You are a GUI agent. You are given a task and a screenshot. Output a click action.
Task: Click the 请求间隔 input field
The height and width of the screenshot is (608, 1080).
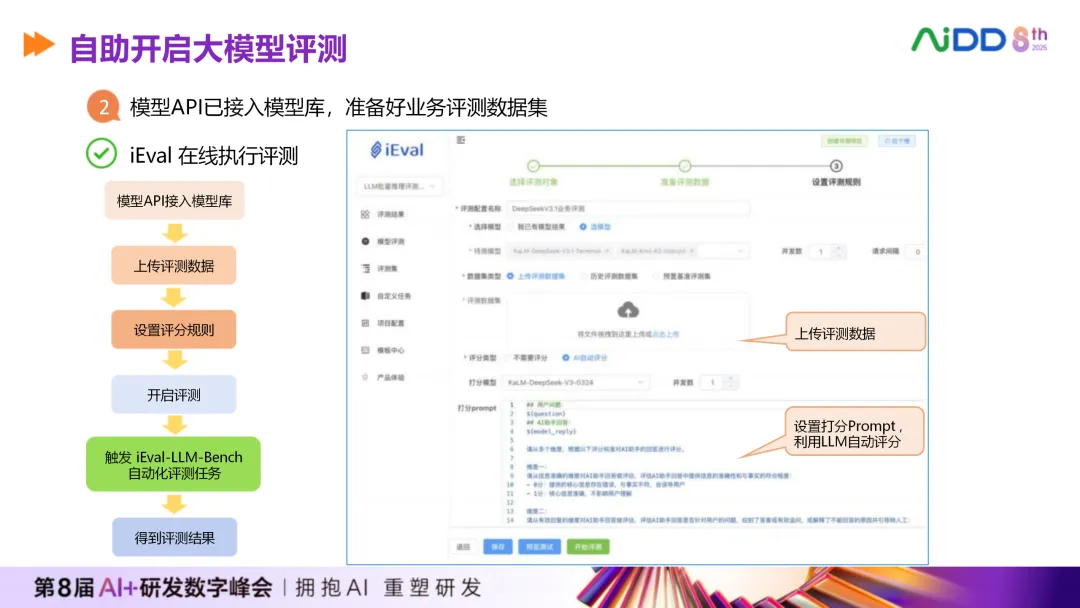(x=916, y=251)
